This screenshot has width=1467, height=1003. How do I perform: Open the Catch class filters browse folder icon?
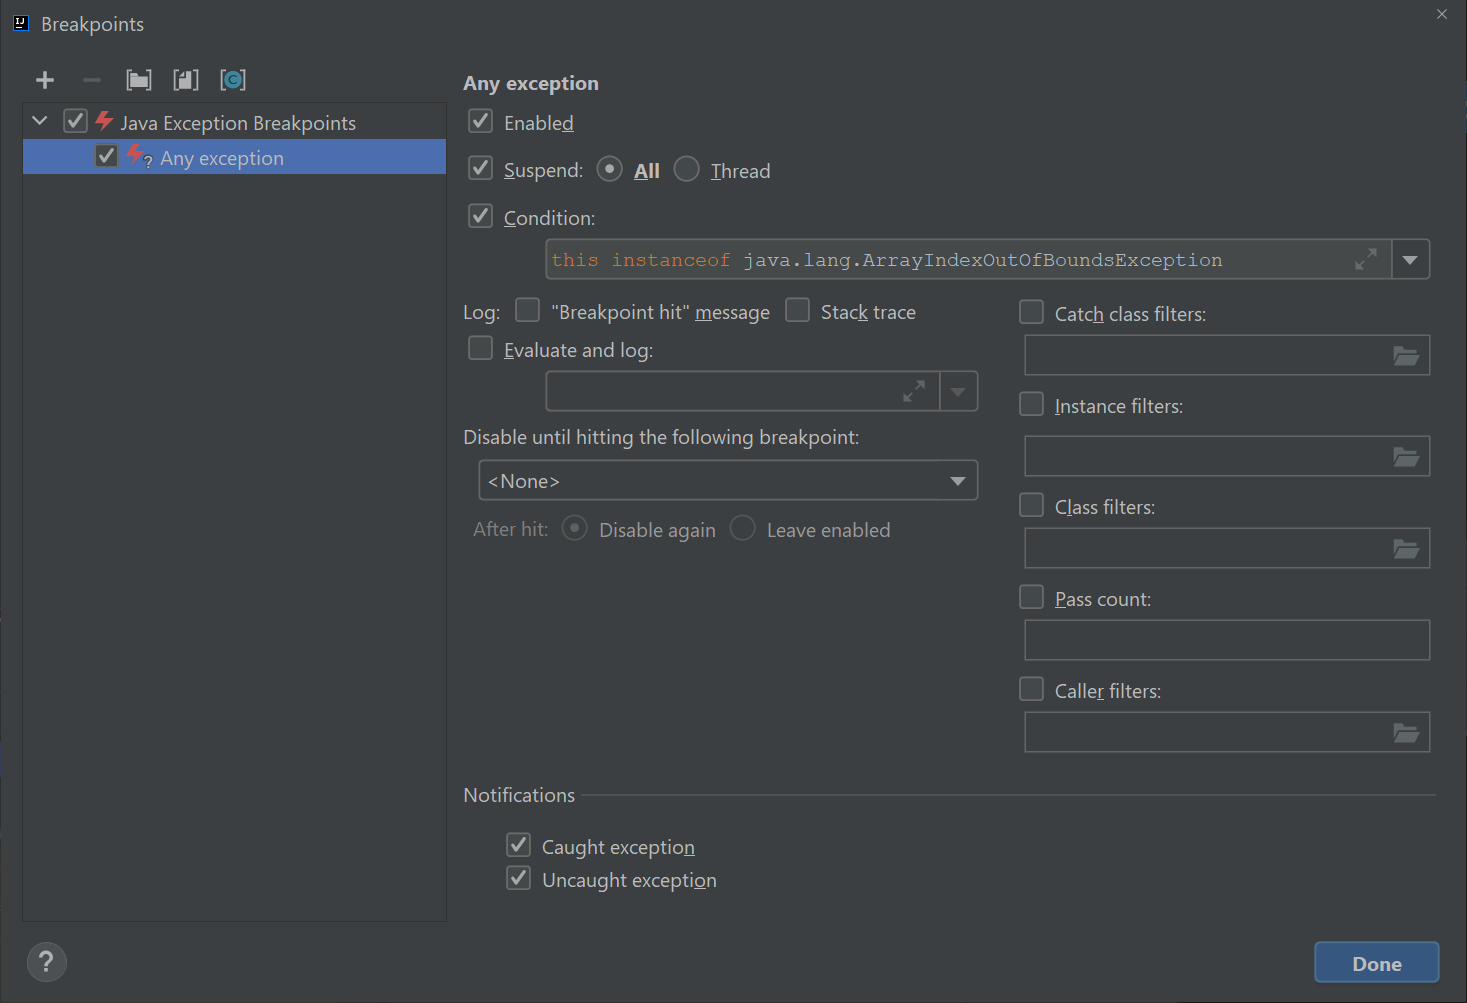[1406, 356]
